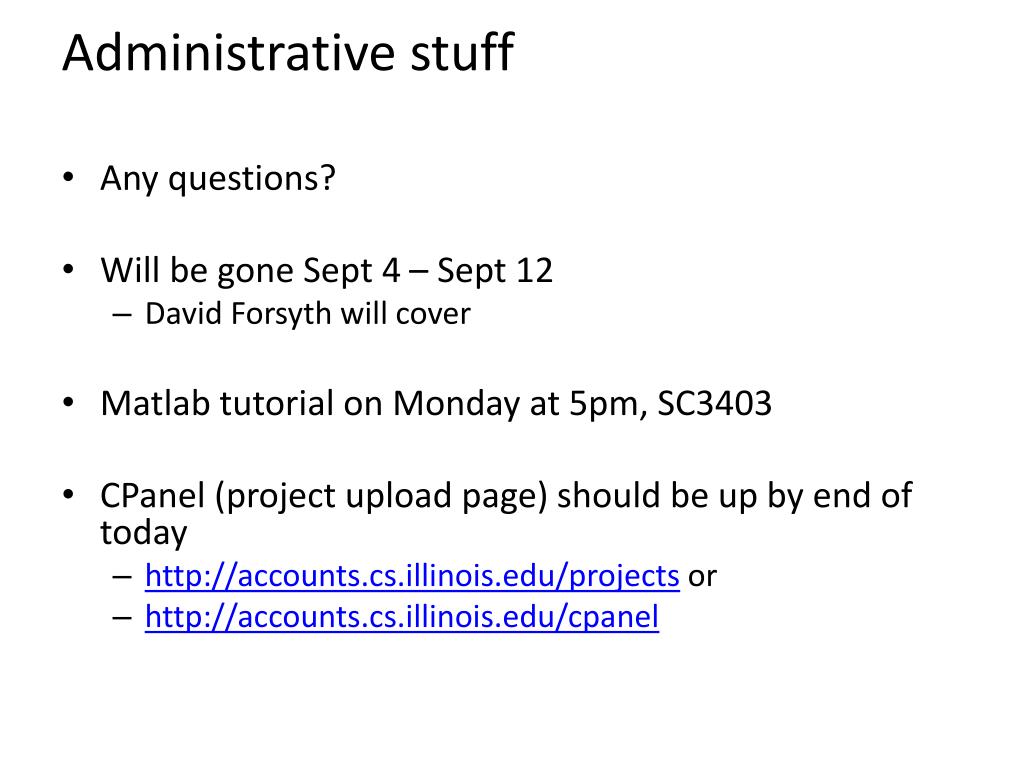Open the accounts.cs.illinois.edu/projects link
This screenshot has width=1024, height=768.
click(x=412, y=576)
